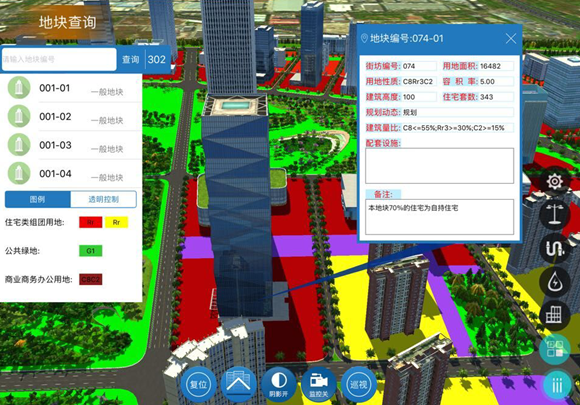Viewport: 580px width, 405px height.
Task: Click the 查询 search button
Action: click(131, 60)
